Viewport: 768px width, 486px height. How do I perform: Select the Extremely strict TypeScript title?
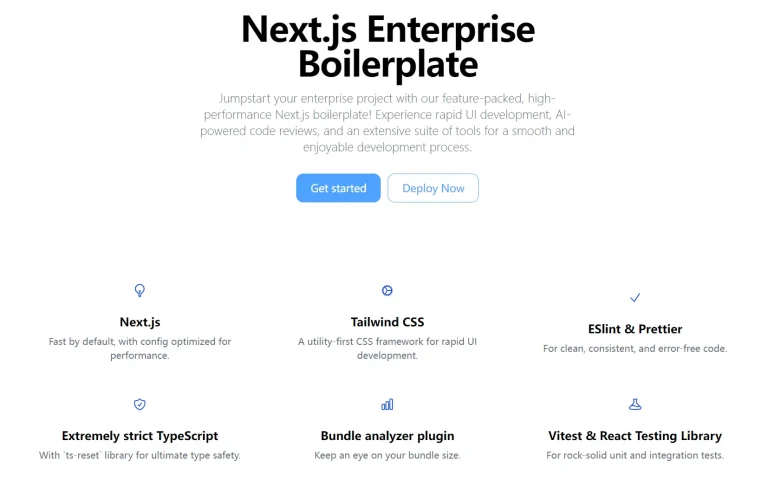click(x=140, y=436)
